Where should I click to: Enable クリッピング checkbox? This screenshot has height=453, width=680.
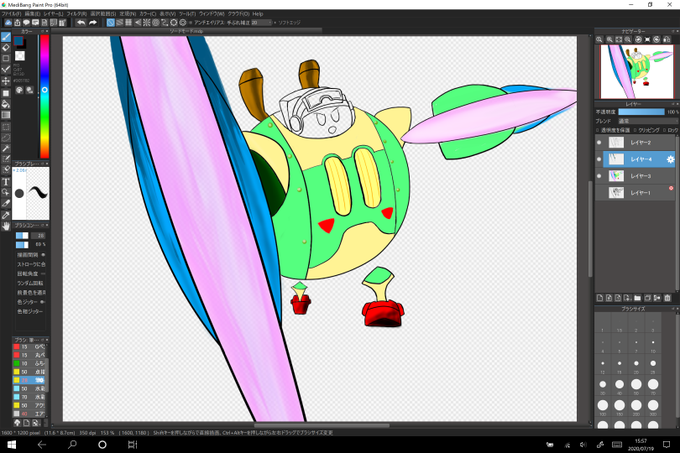(635, 130)
